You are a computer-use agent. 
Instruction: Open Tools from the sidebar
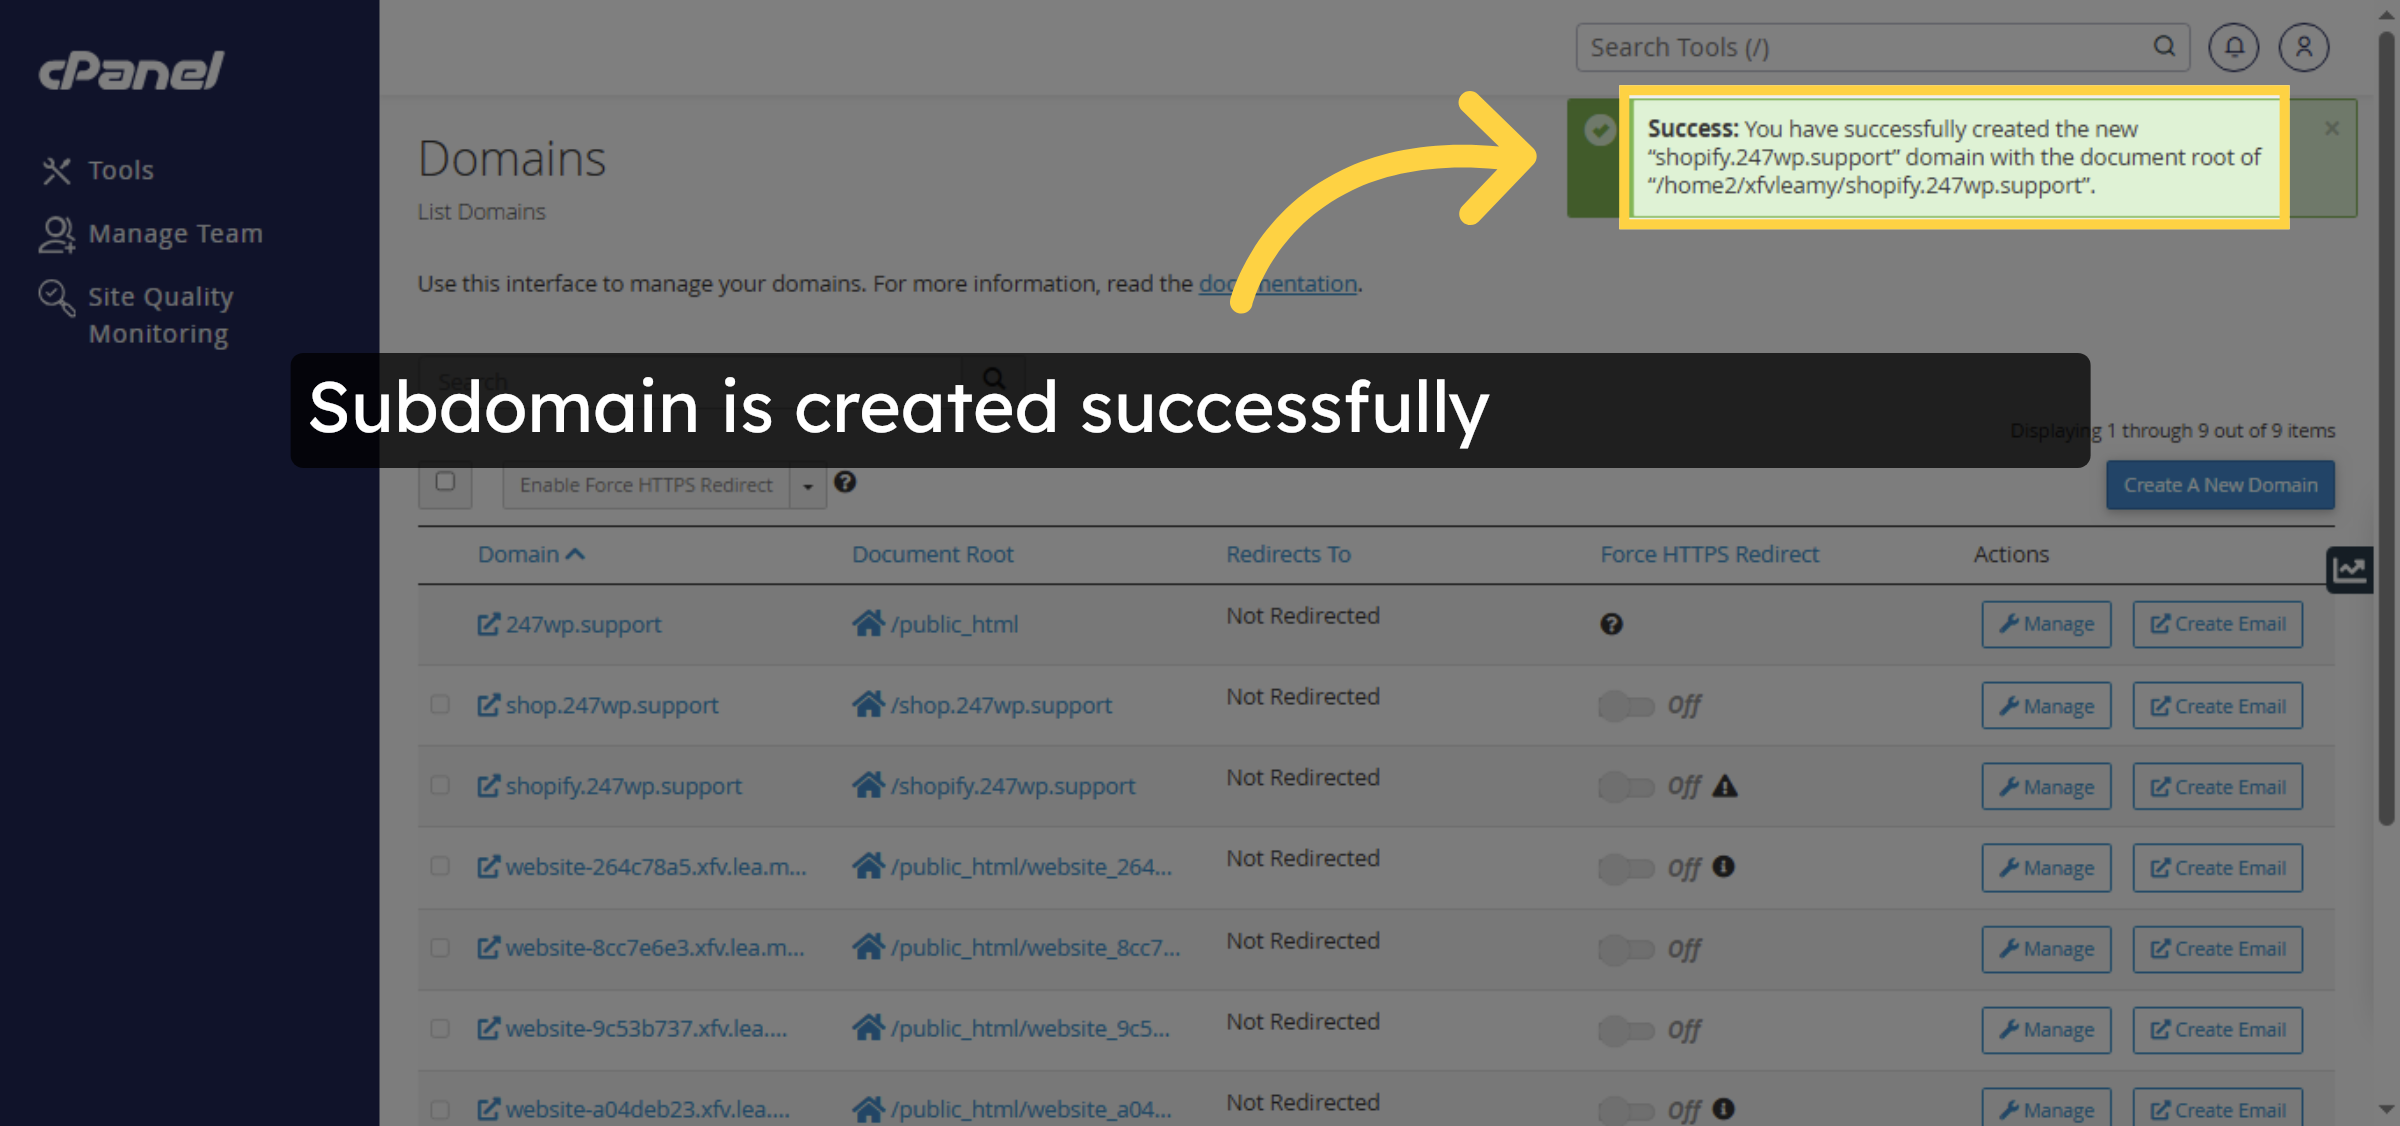pos(120,170)
